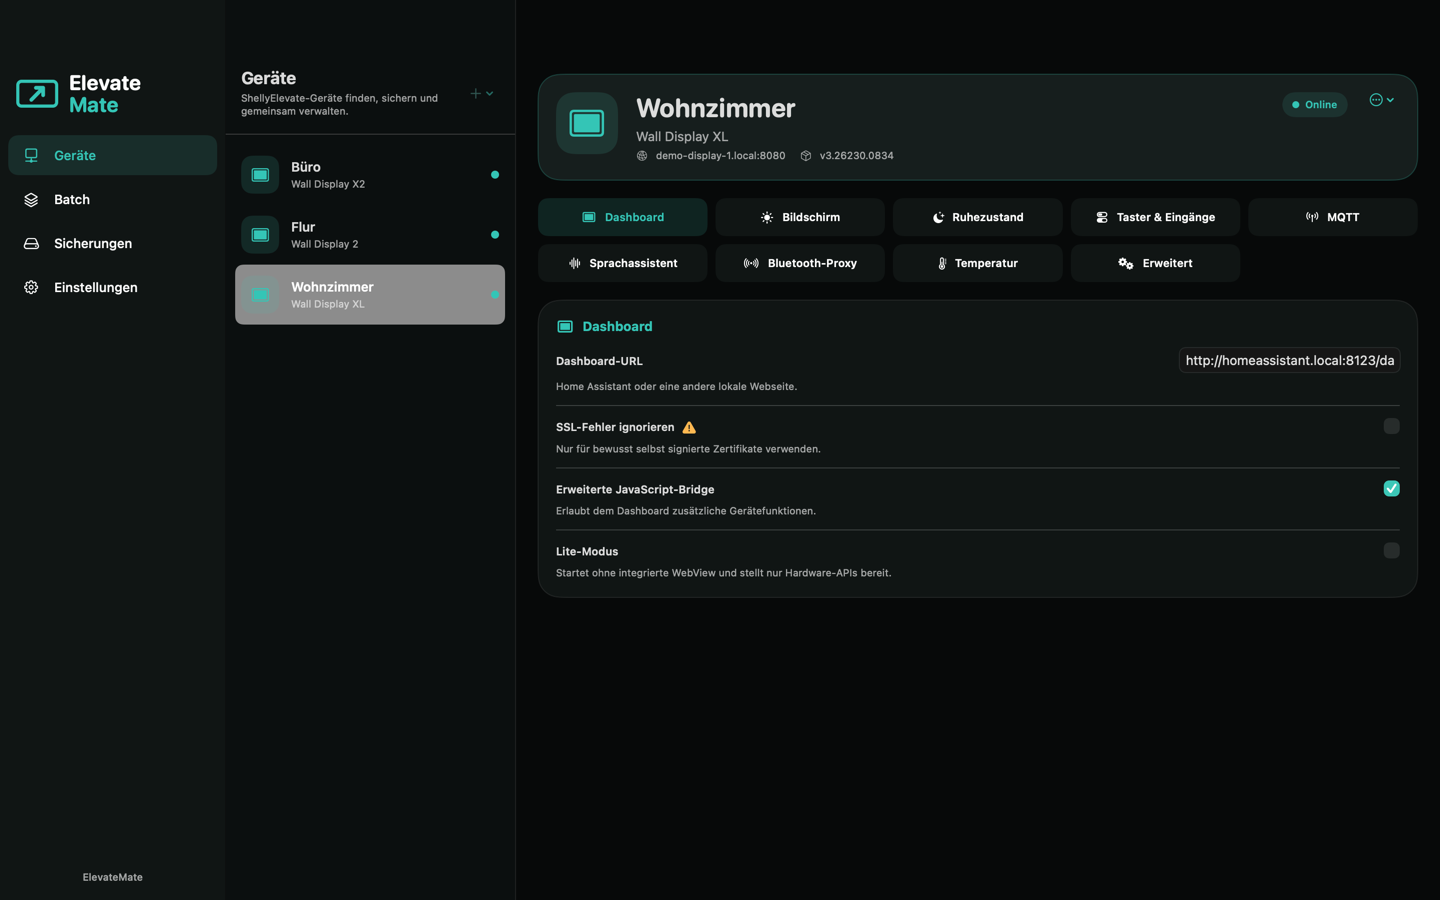Click the large Wohnzimmer header display icon

coord(587,123)
